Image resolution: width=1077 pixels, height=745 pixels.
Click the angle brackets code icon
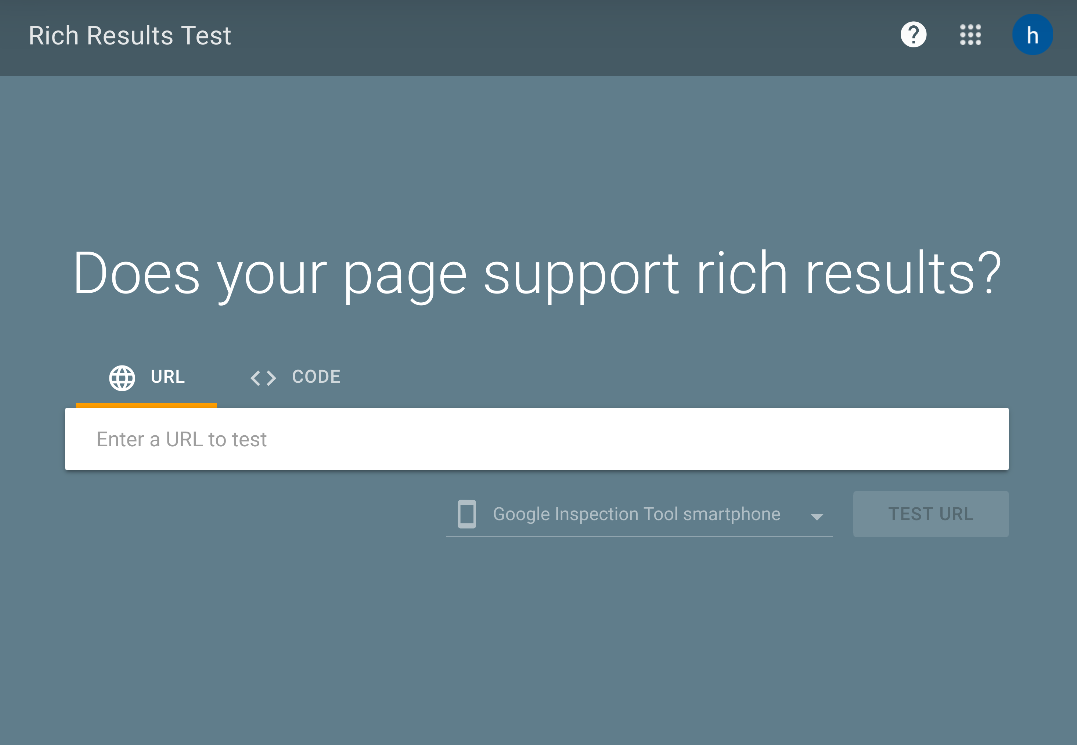point(263,378)
